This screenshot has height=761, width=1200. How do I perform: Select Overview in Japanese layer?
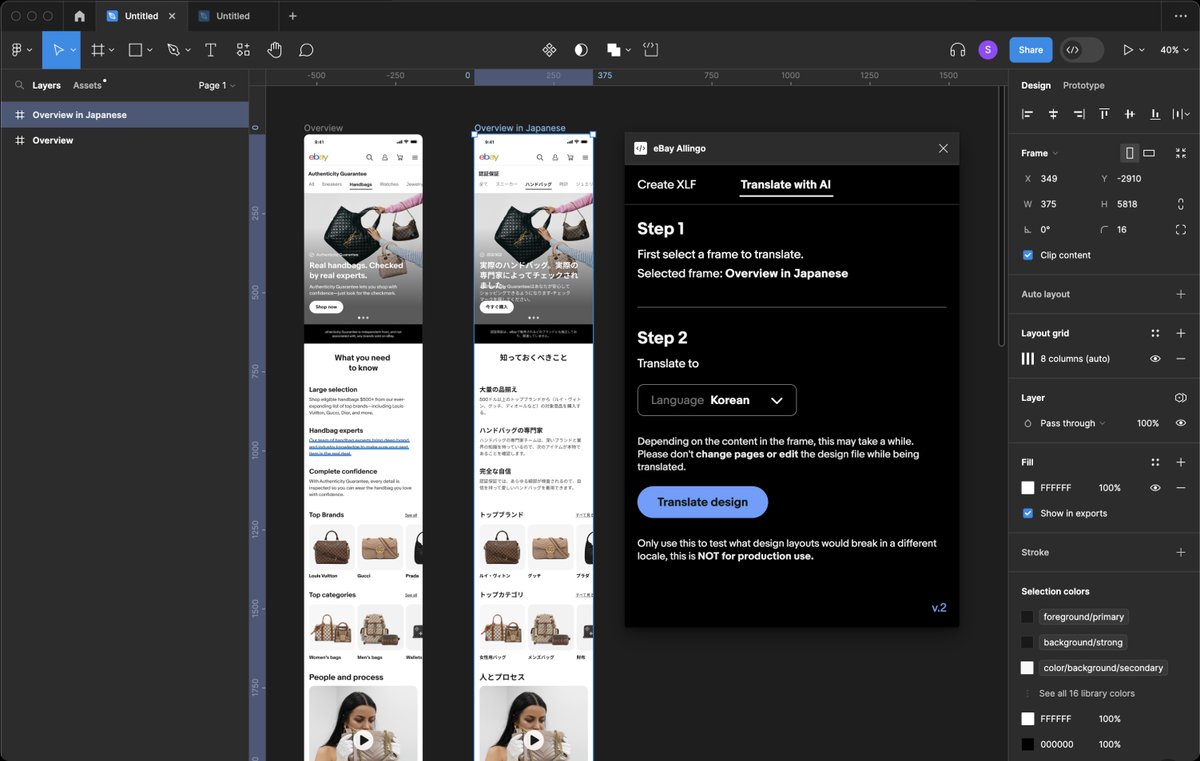[x=124, y=115]
